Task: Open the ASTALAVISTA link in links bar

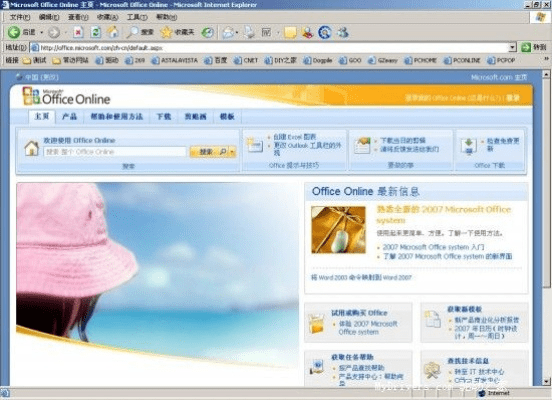Action: 175,60
